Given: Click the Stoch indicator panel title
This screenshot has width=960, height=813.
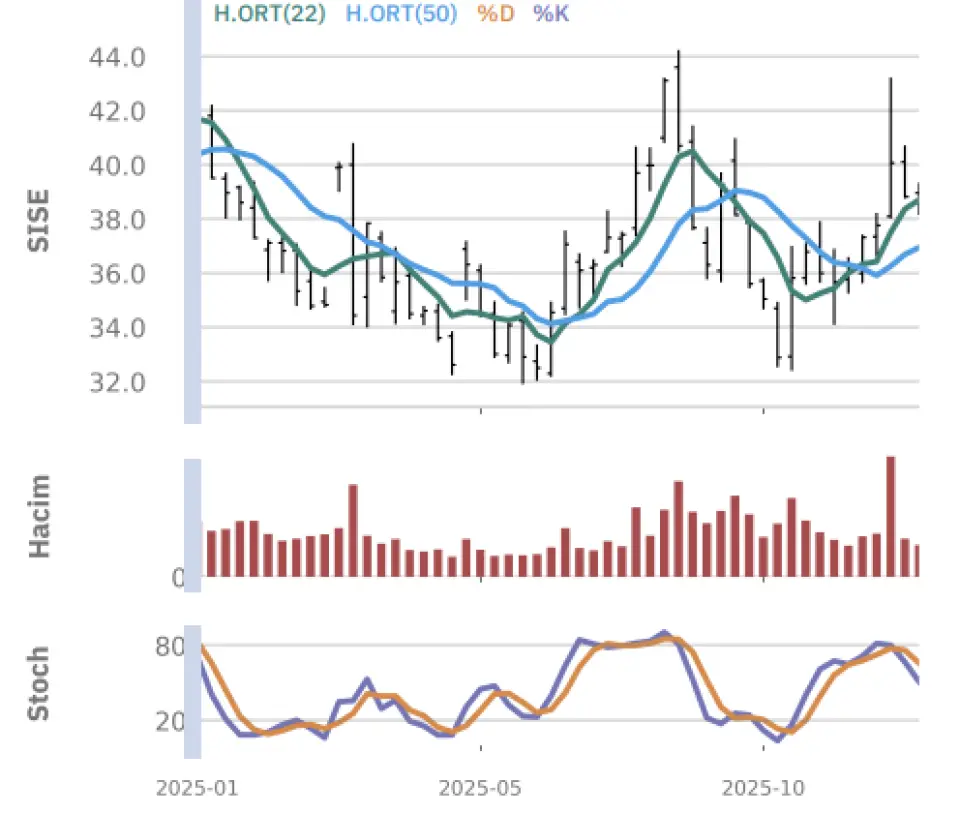Looking at the screenshot, I should click(39, 684).
